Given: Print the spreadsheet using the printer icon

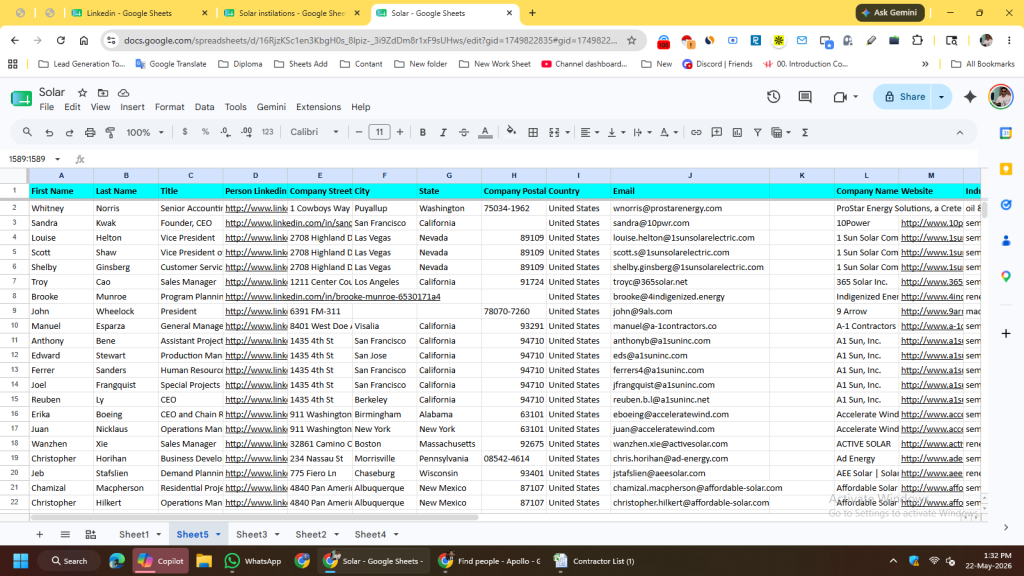Looking at the screenshot, I should tap(90, 133).
